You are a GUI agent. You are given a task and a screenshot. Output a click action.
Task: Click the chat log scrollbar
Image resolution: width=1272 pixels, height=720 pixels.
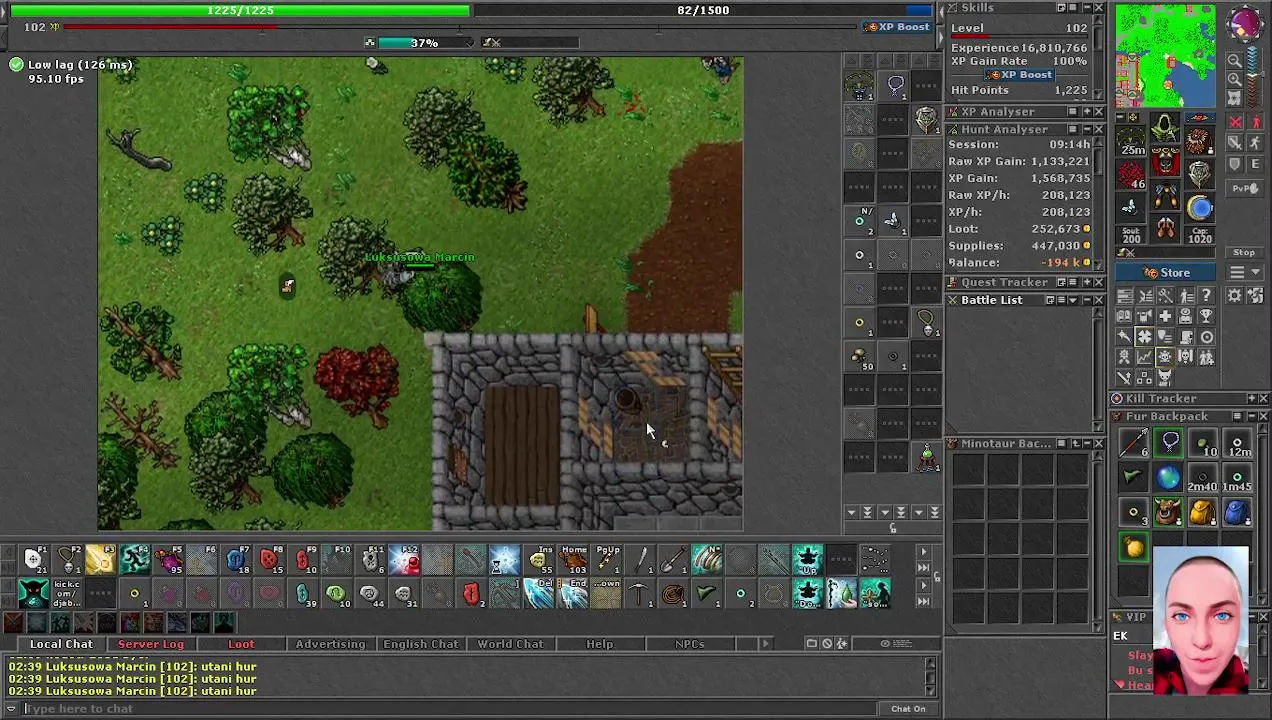pyautogui.click(x=931, y=677)
